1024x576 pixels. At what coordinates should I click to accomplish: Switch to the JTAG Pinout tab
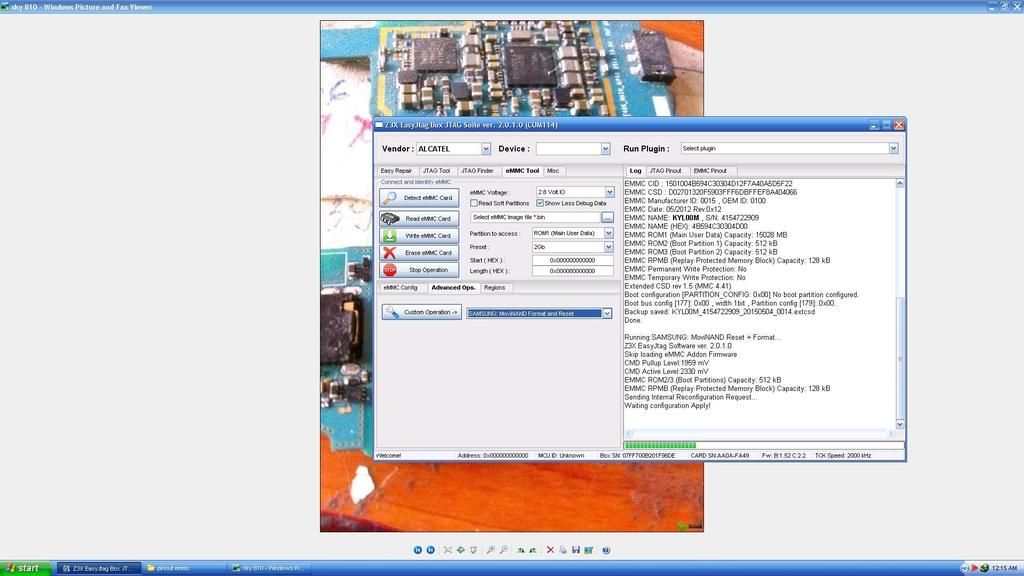(x=665, y=171)
